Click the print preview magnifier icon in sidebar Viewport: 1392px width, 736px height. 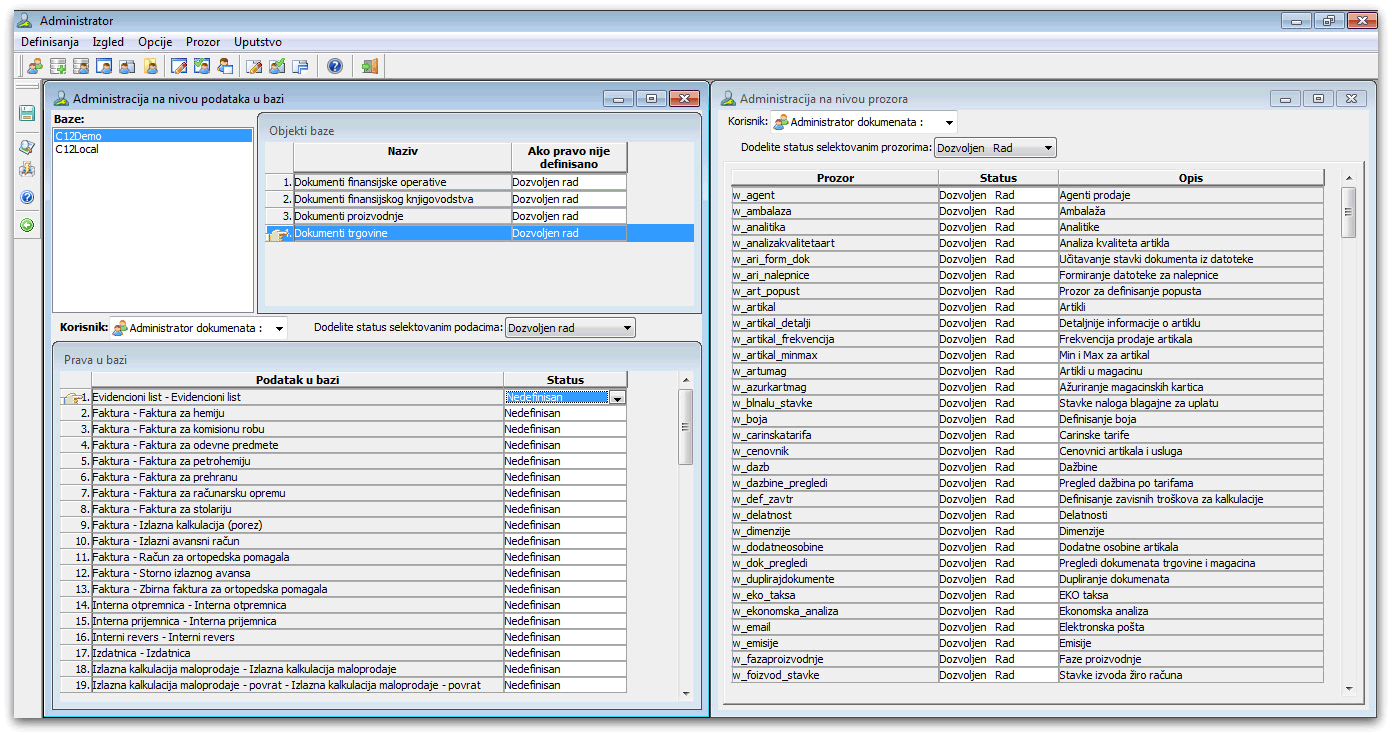27,147
